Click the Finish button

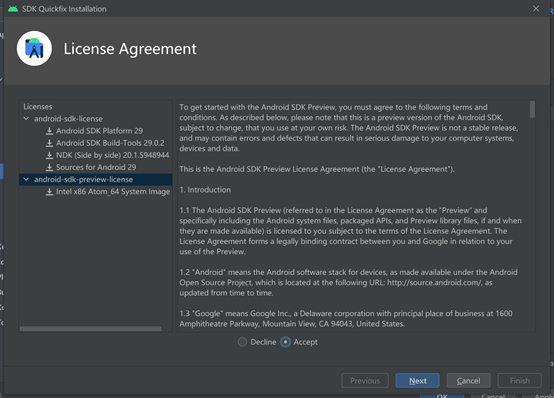(519, 381)
